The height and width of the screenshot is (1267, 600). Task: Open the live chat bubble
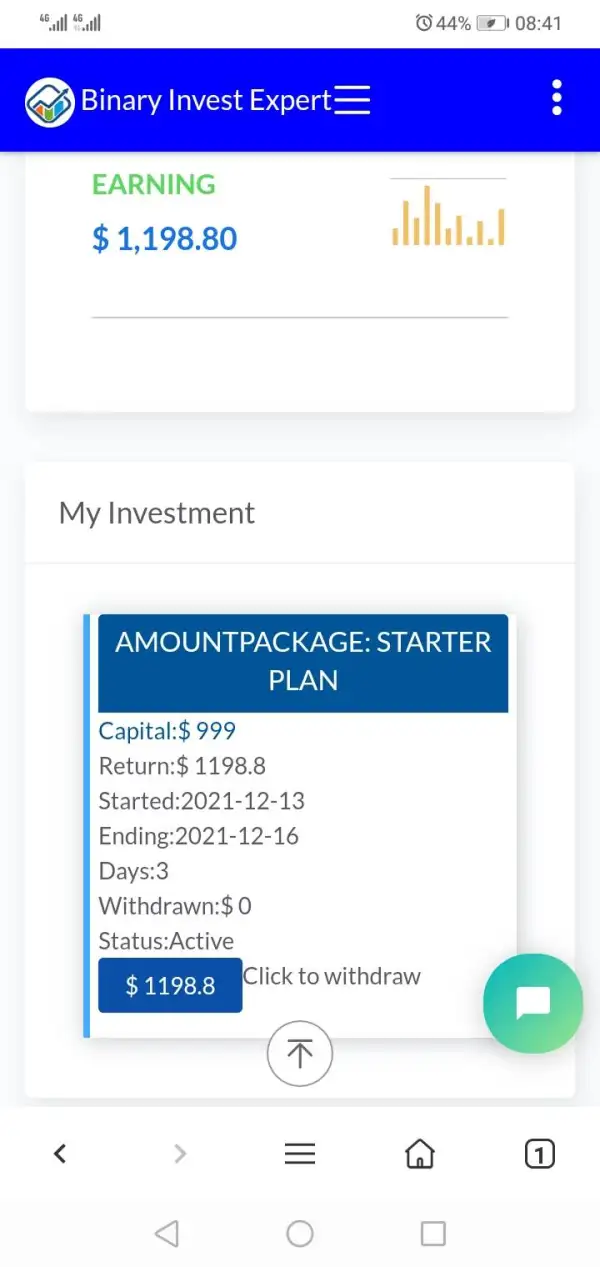[x=532, y=1003]
